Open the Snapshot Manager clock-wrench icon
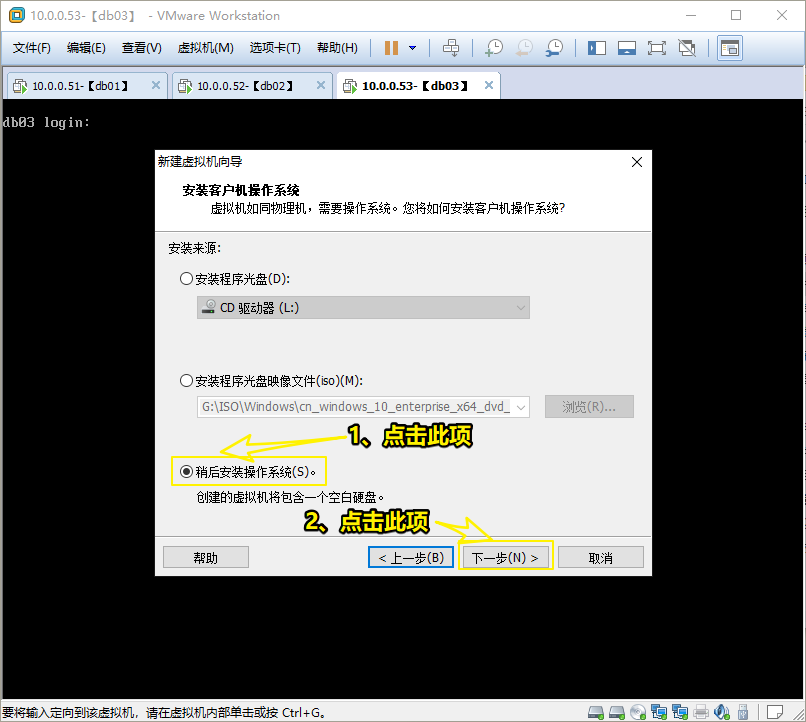Viewport: 806px width, 722px height. pyautogui.click(x=554, y=47)
